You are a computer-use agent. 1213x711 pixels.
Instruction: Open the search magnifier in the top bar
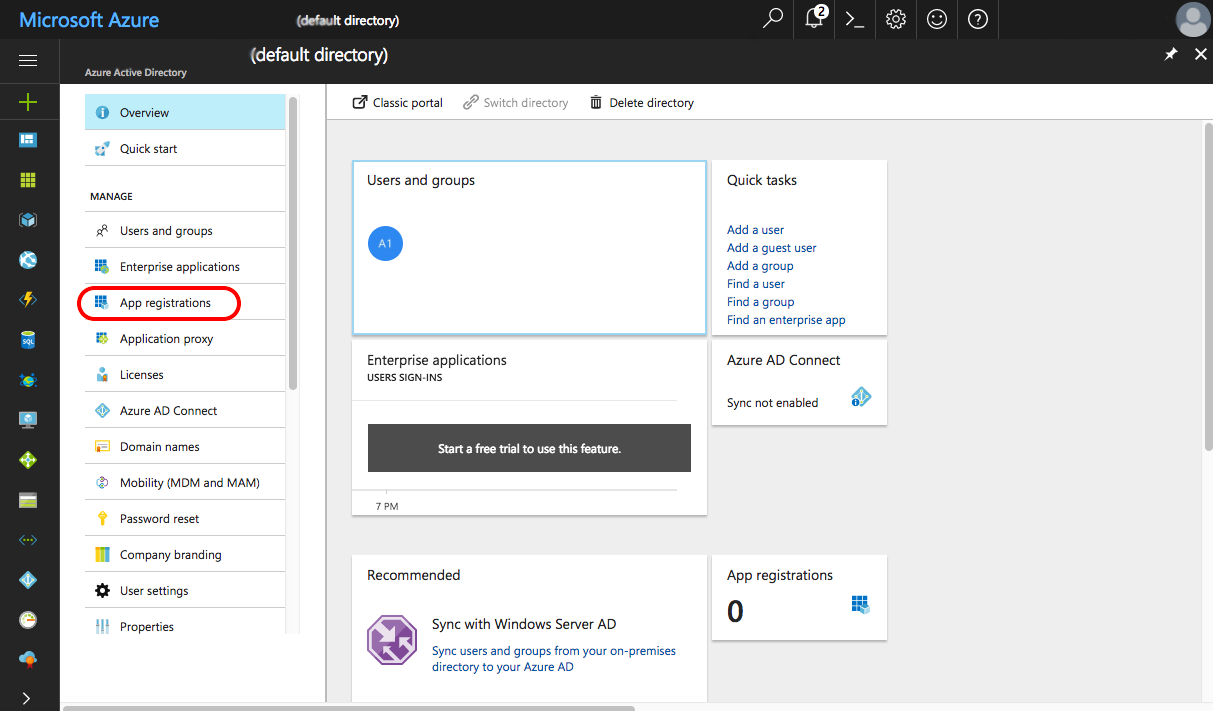[x=772, y=19]
